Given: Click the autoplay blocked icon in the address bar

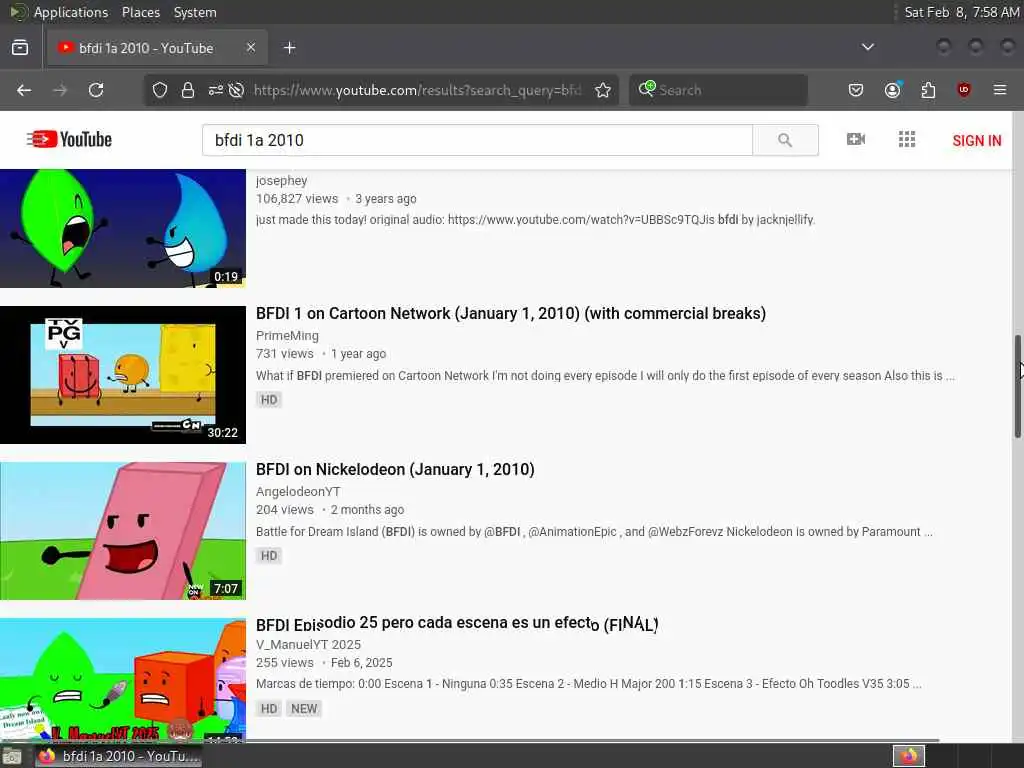Looking at the screenshot, I should (236, 90).
